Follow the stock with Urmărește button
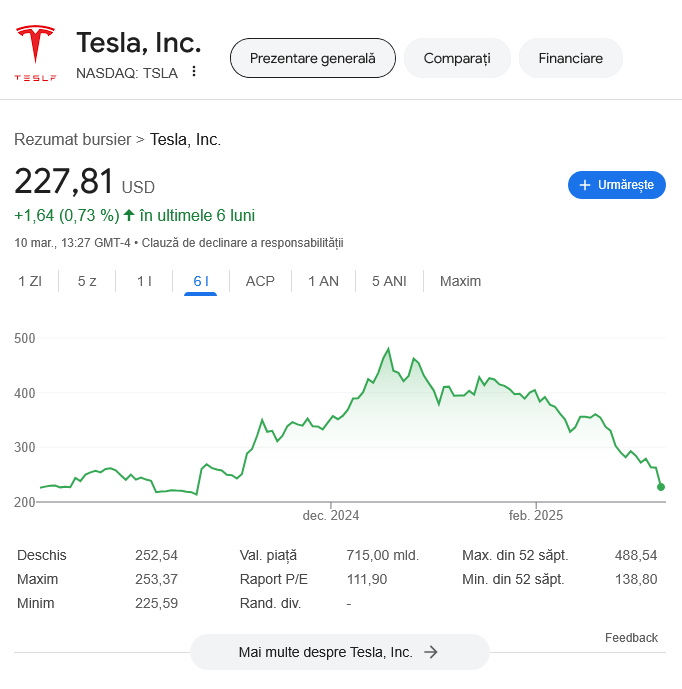The image size is (682, 689). point(617,185)
